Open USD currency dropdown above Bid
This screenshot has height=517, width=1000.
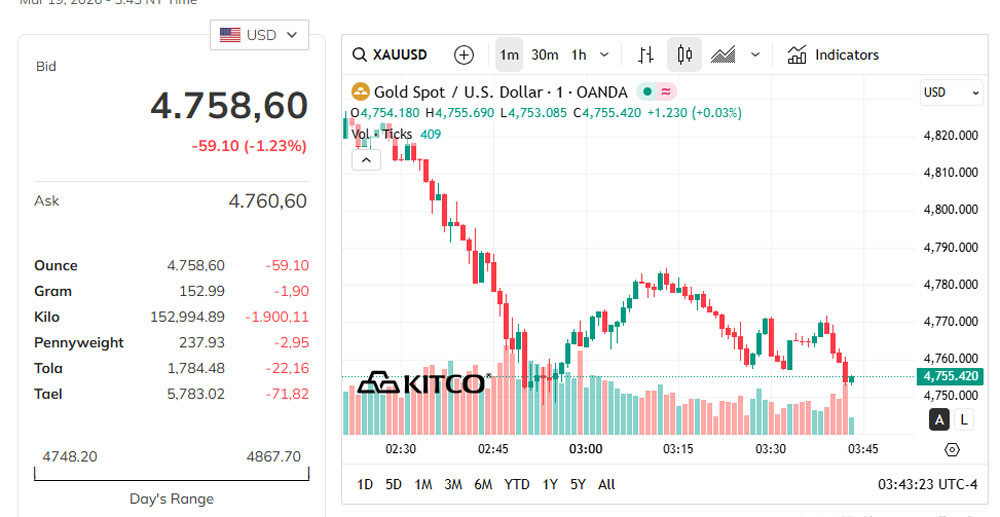pos(259,35)
